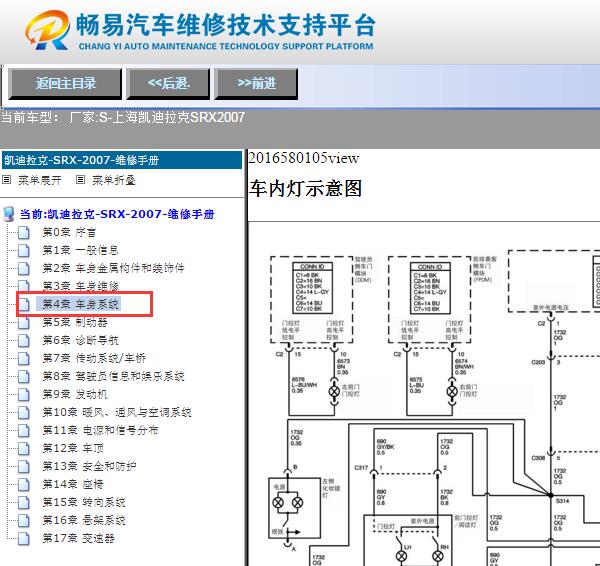Open 第7章 传动系统/车桥 chapter

[94, 358]
